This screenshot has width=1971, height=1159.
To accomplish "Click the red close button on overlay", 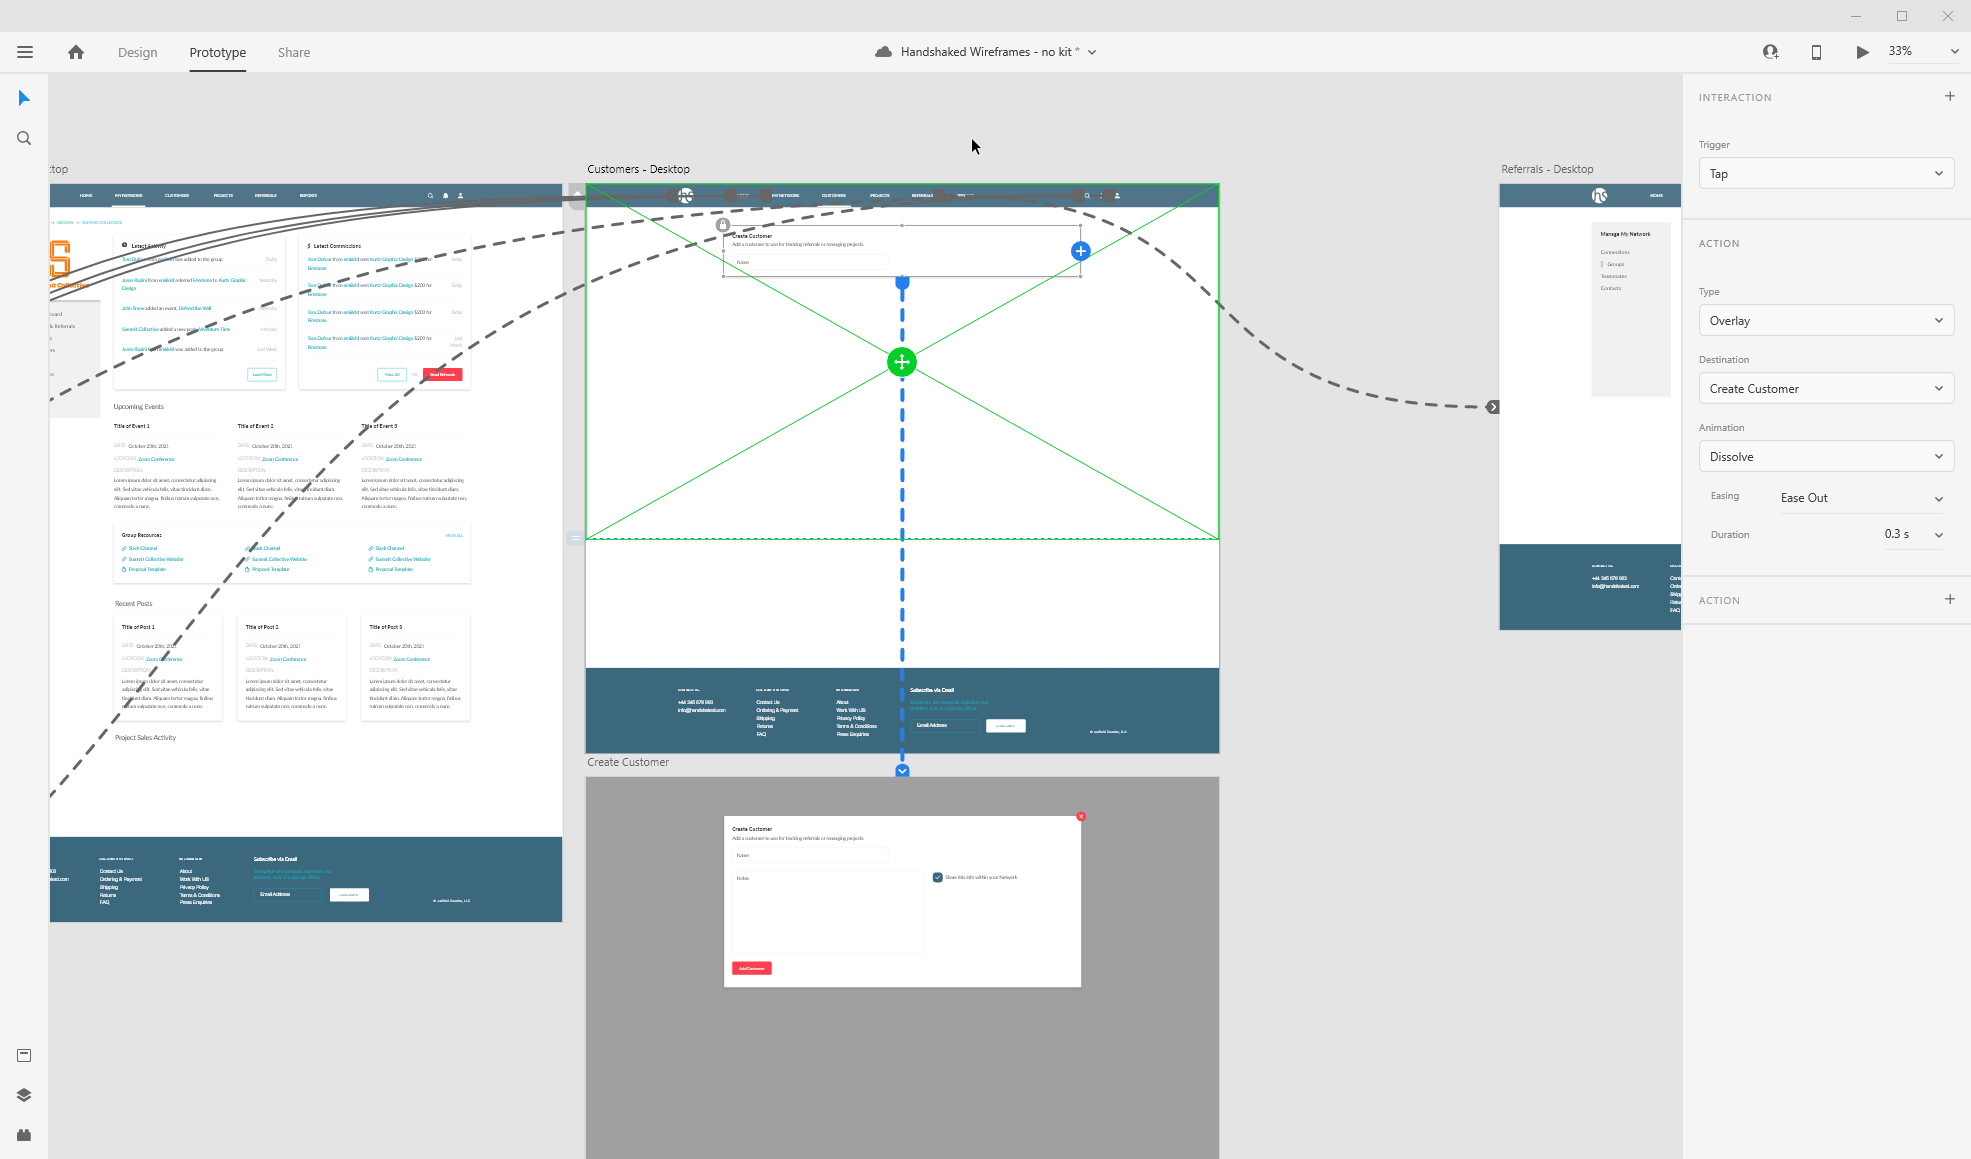I will point(1081,817).
